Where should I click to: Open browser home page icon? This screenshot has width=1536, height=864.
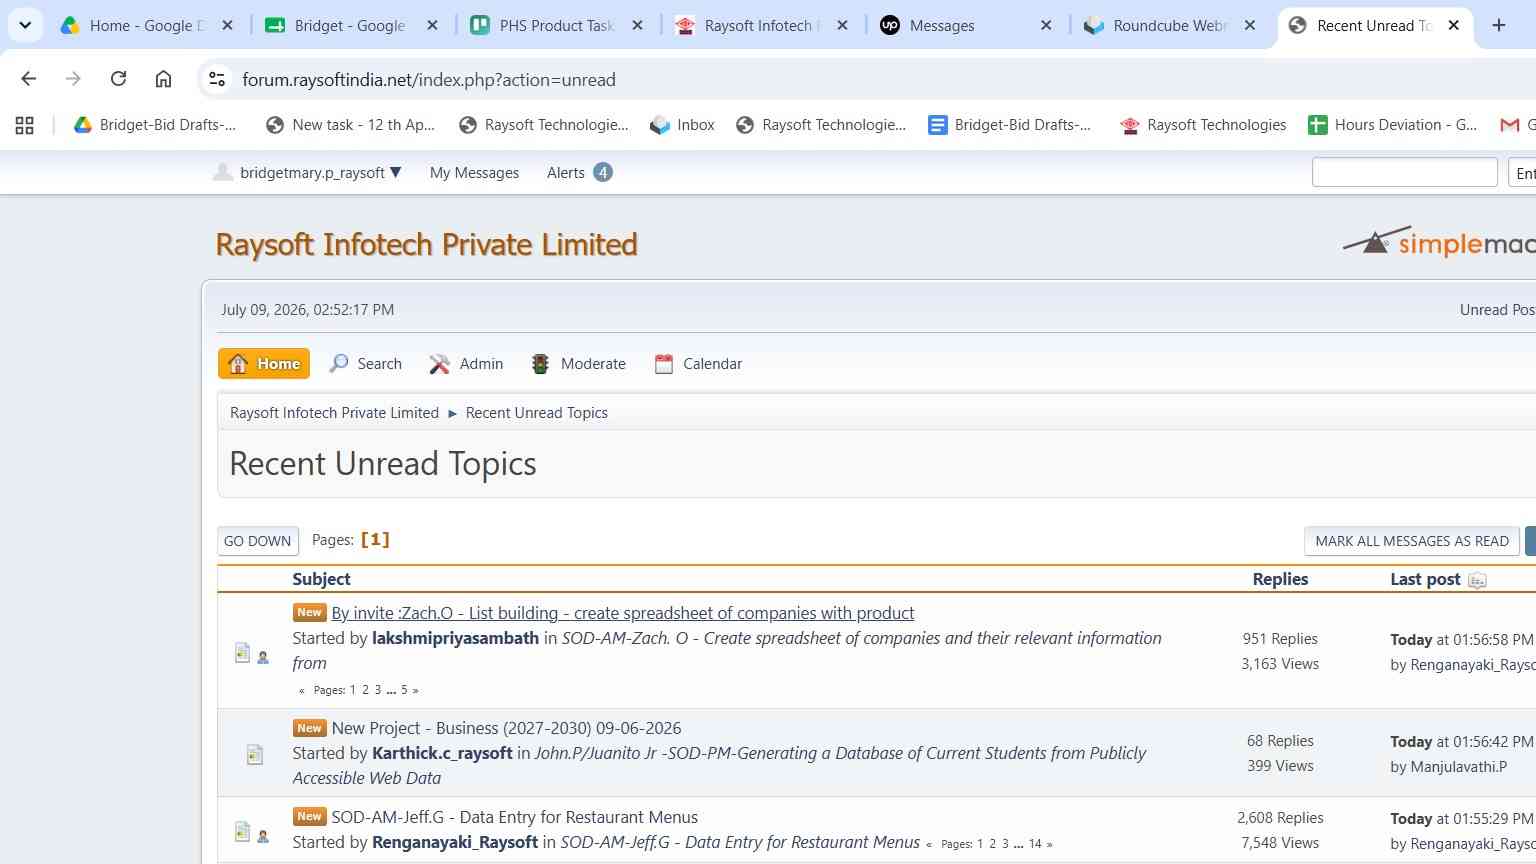[x=163, y=79]
